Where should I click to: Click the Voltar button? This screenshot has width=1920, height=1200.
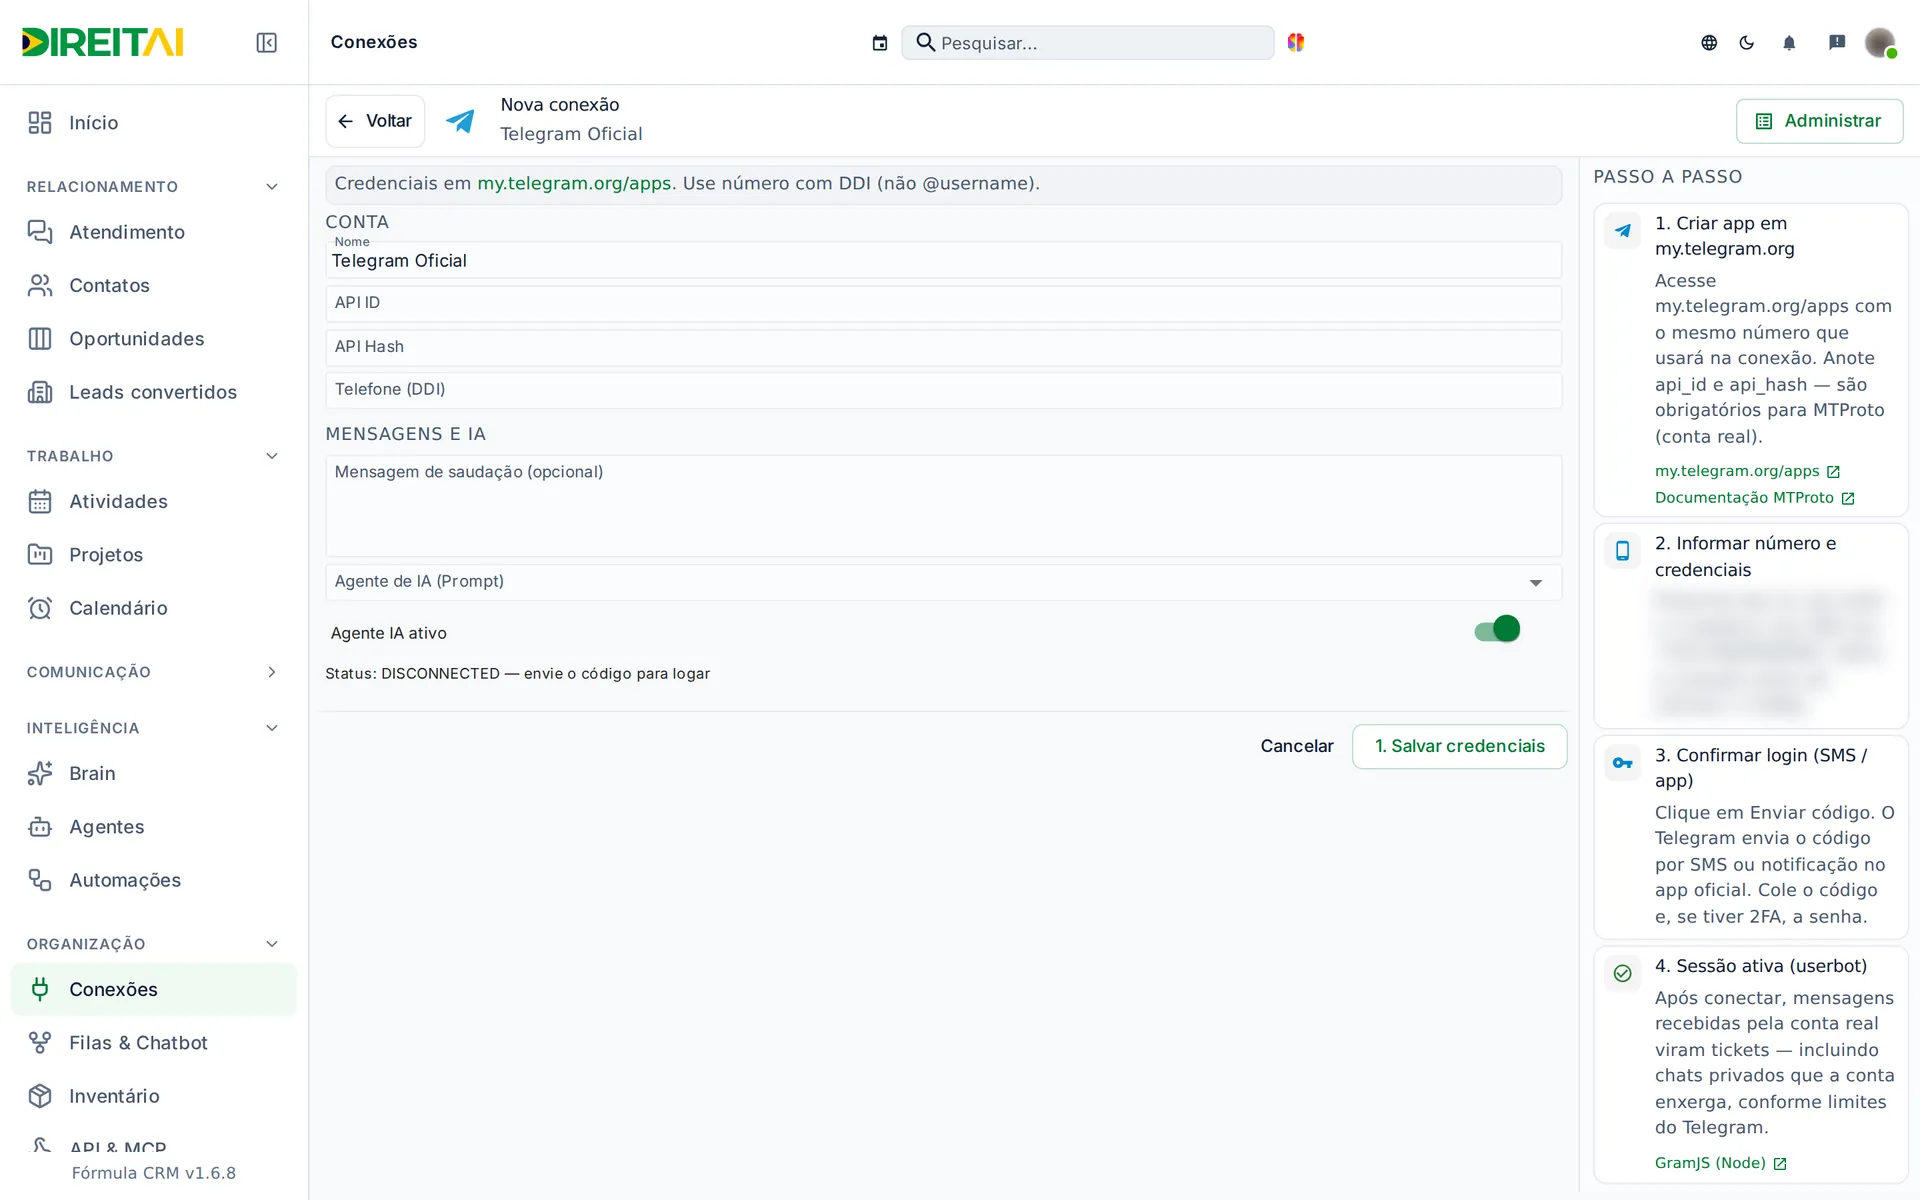tap(375, 121)
